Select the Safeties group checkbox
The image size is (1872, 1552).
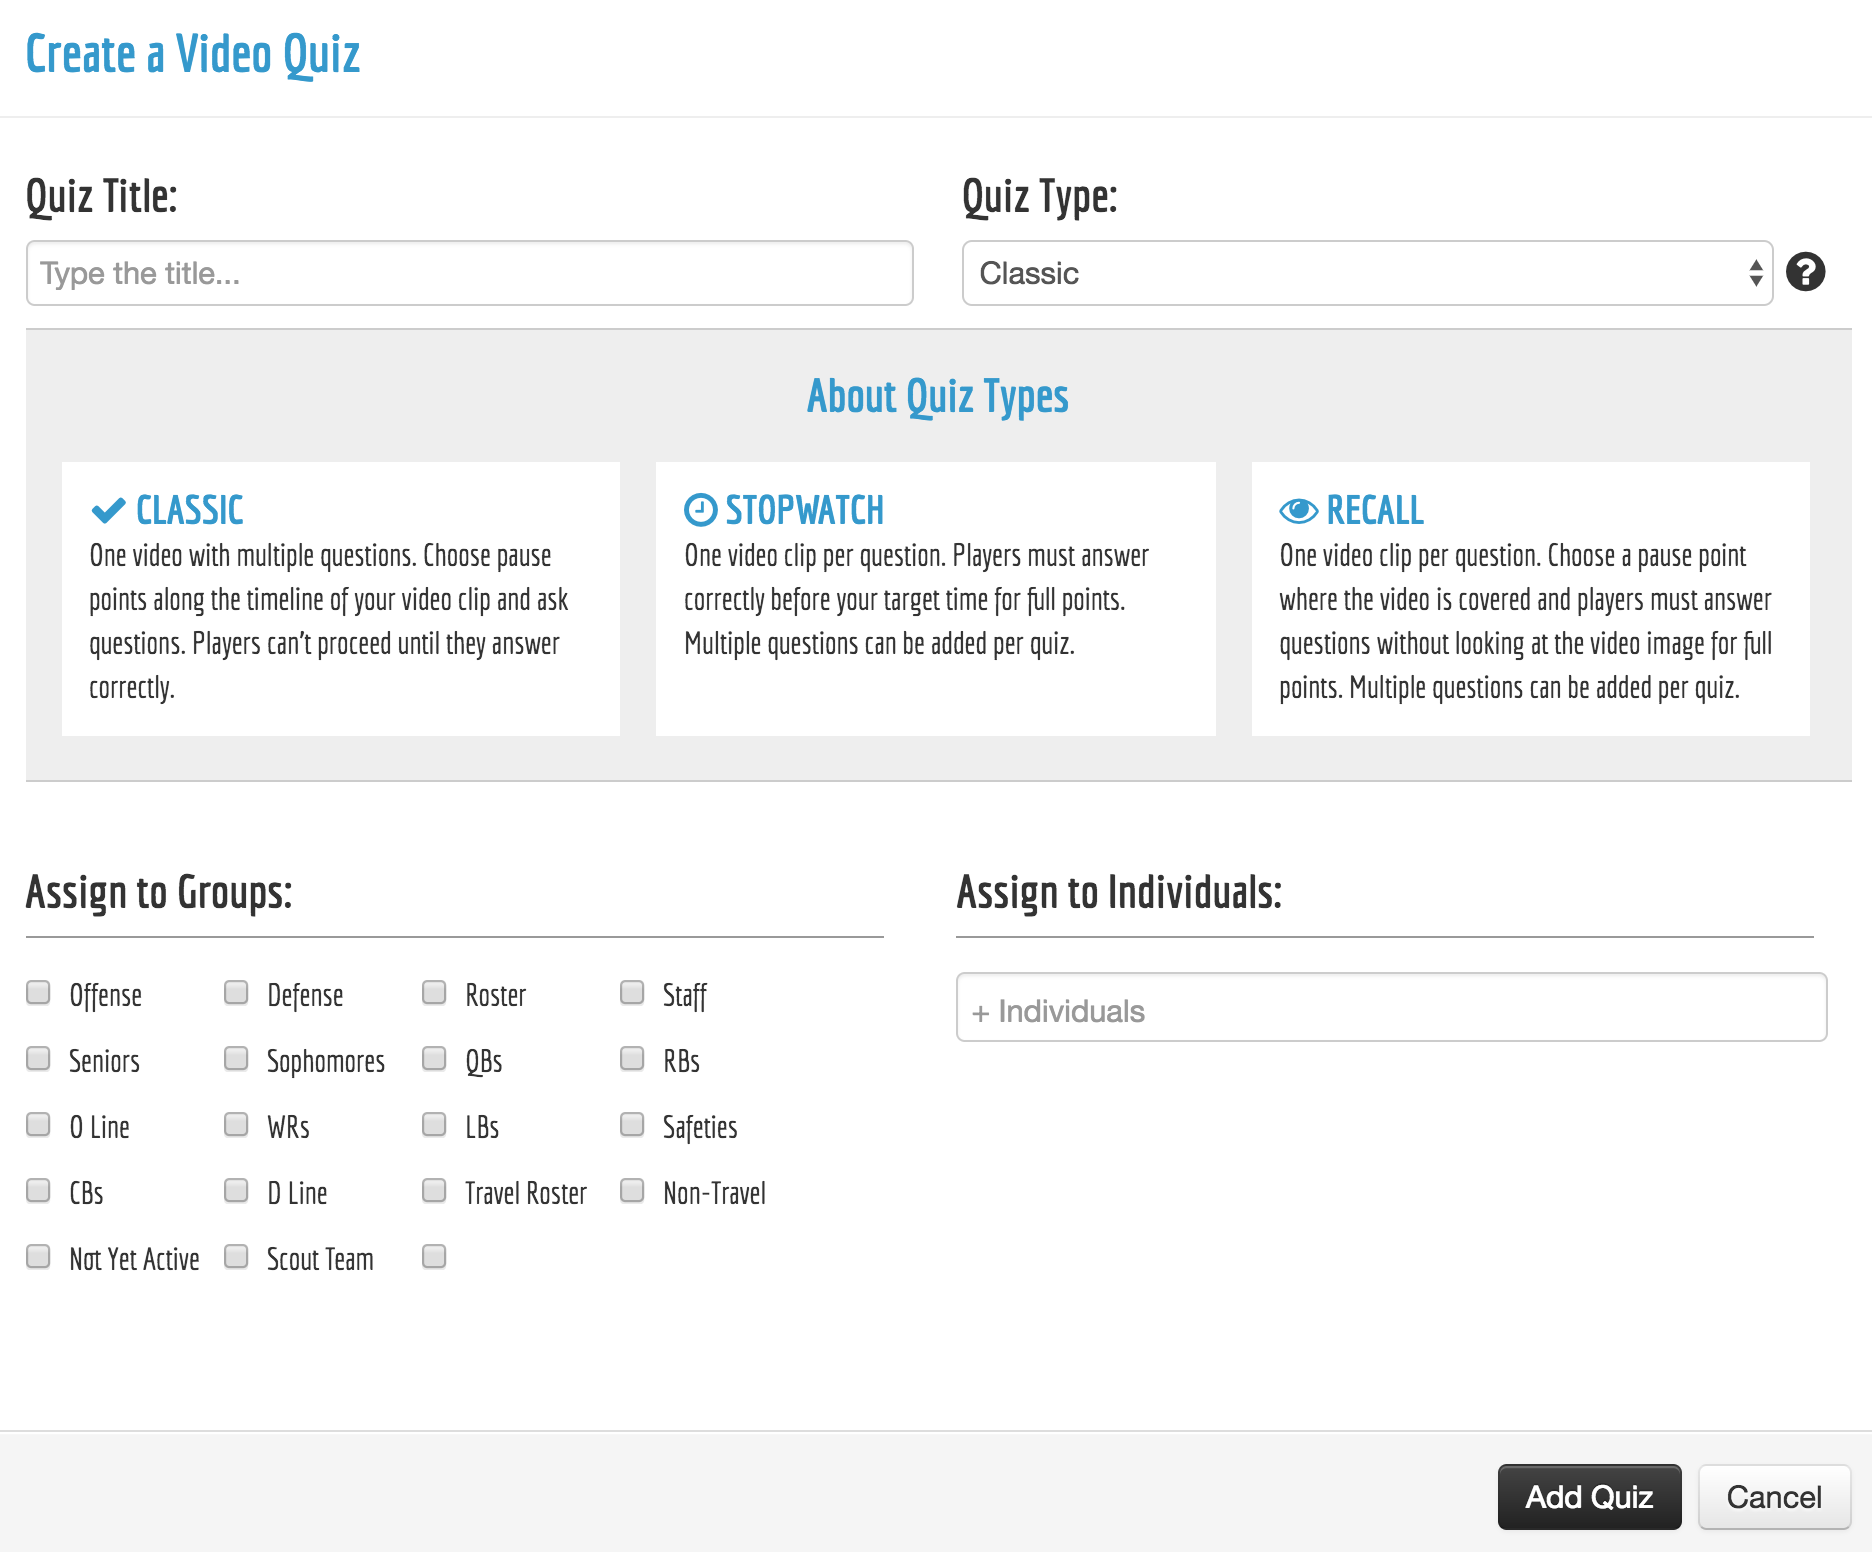tap(632, 1124)
